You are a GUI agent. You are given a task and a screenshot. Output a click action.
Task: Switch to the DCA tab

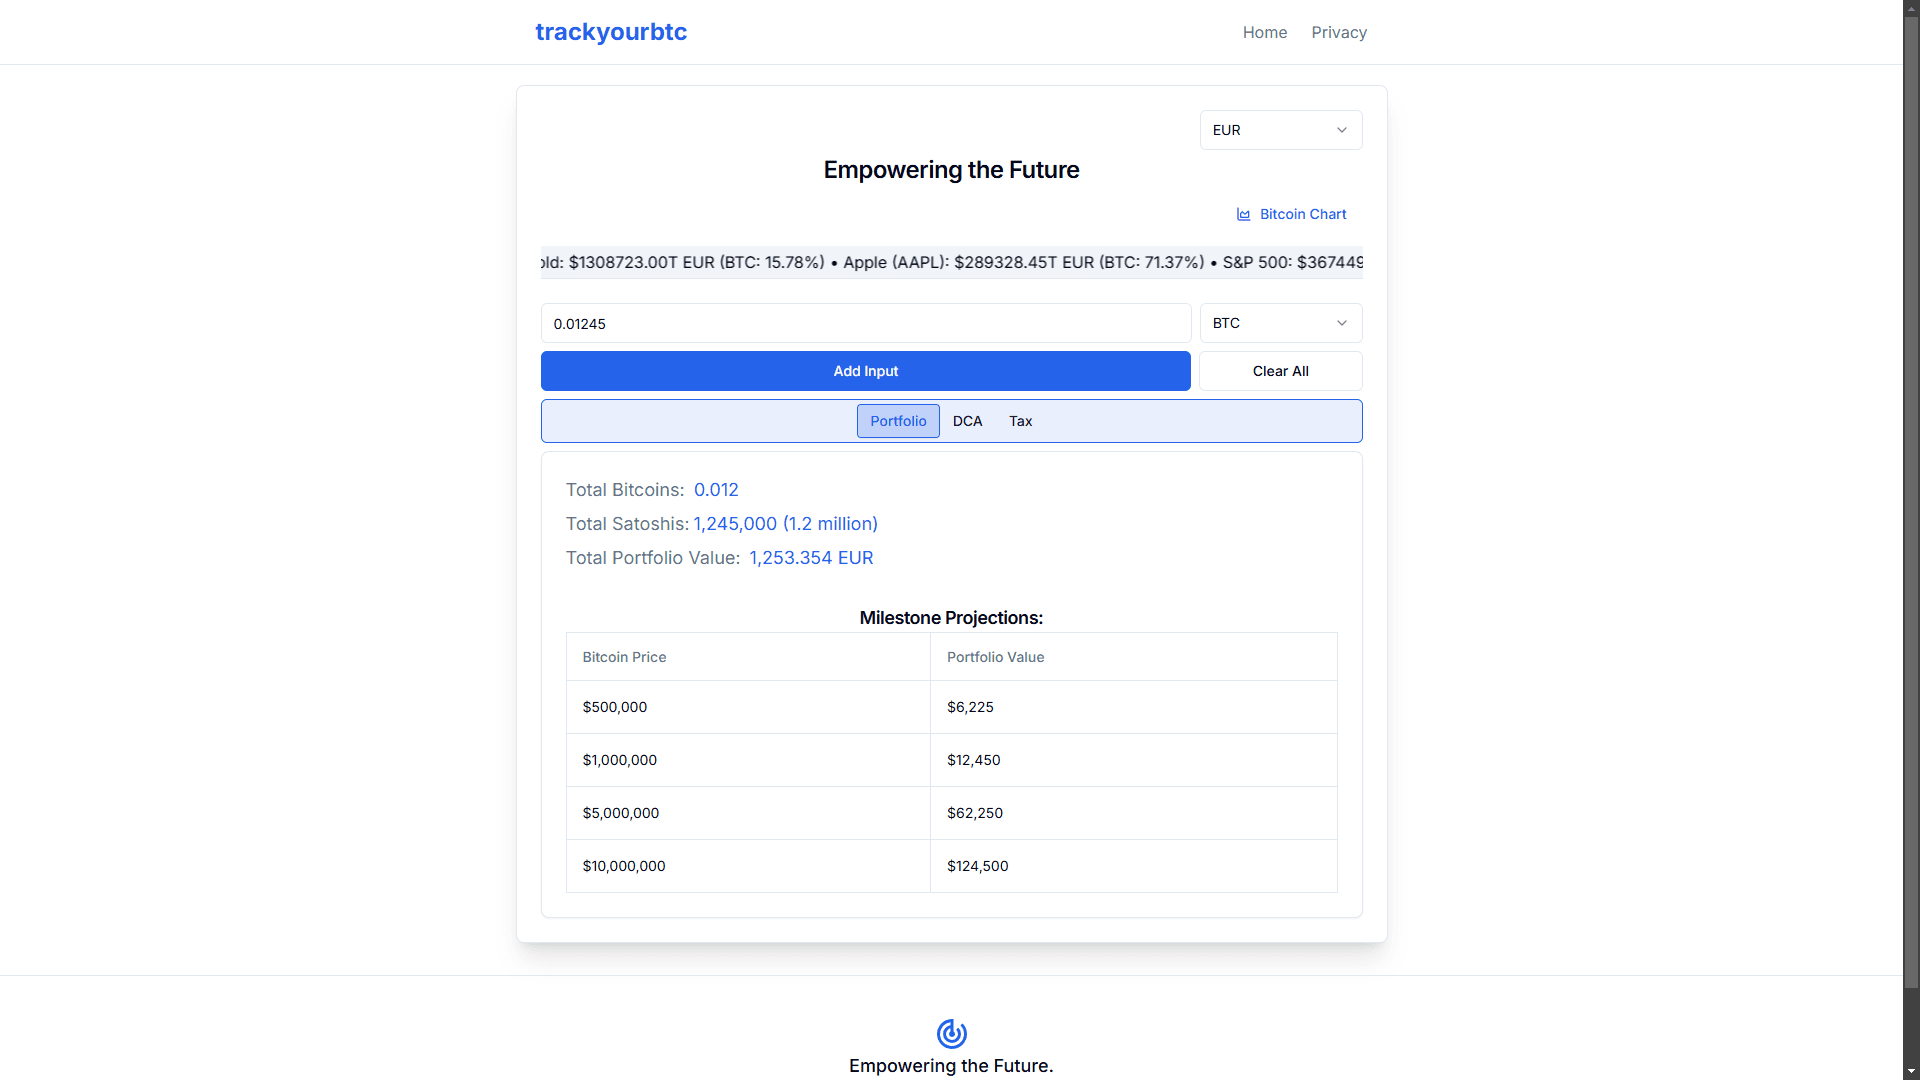click(967, 421)
